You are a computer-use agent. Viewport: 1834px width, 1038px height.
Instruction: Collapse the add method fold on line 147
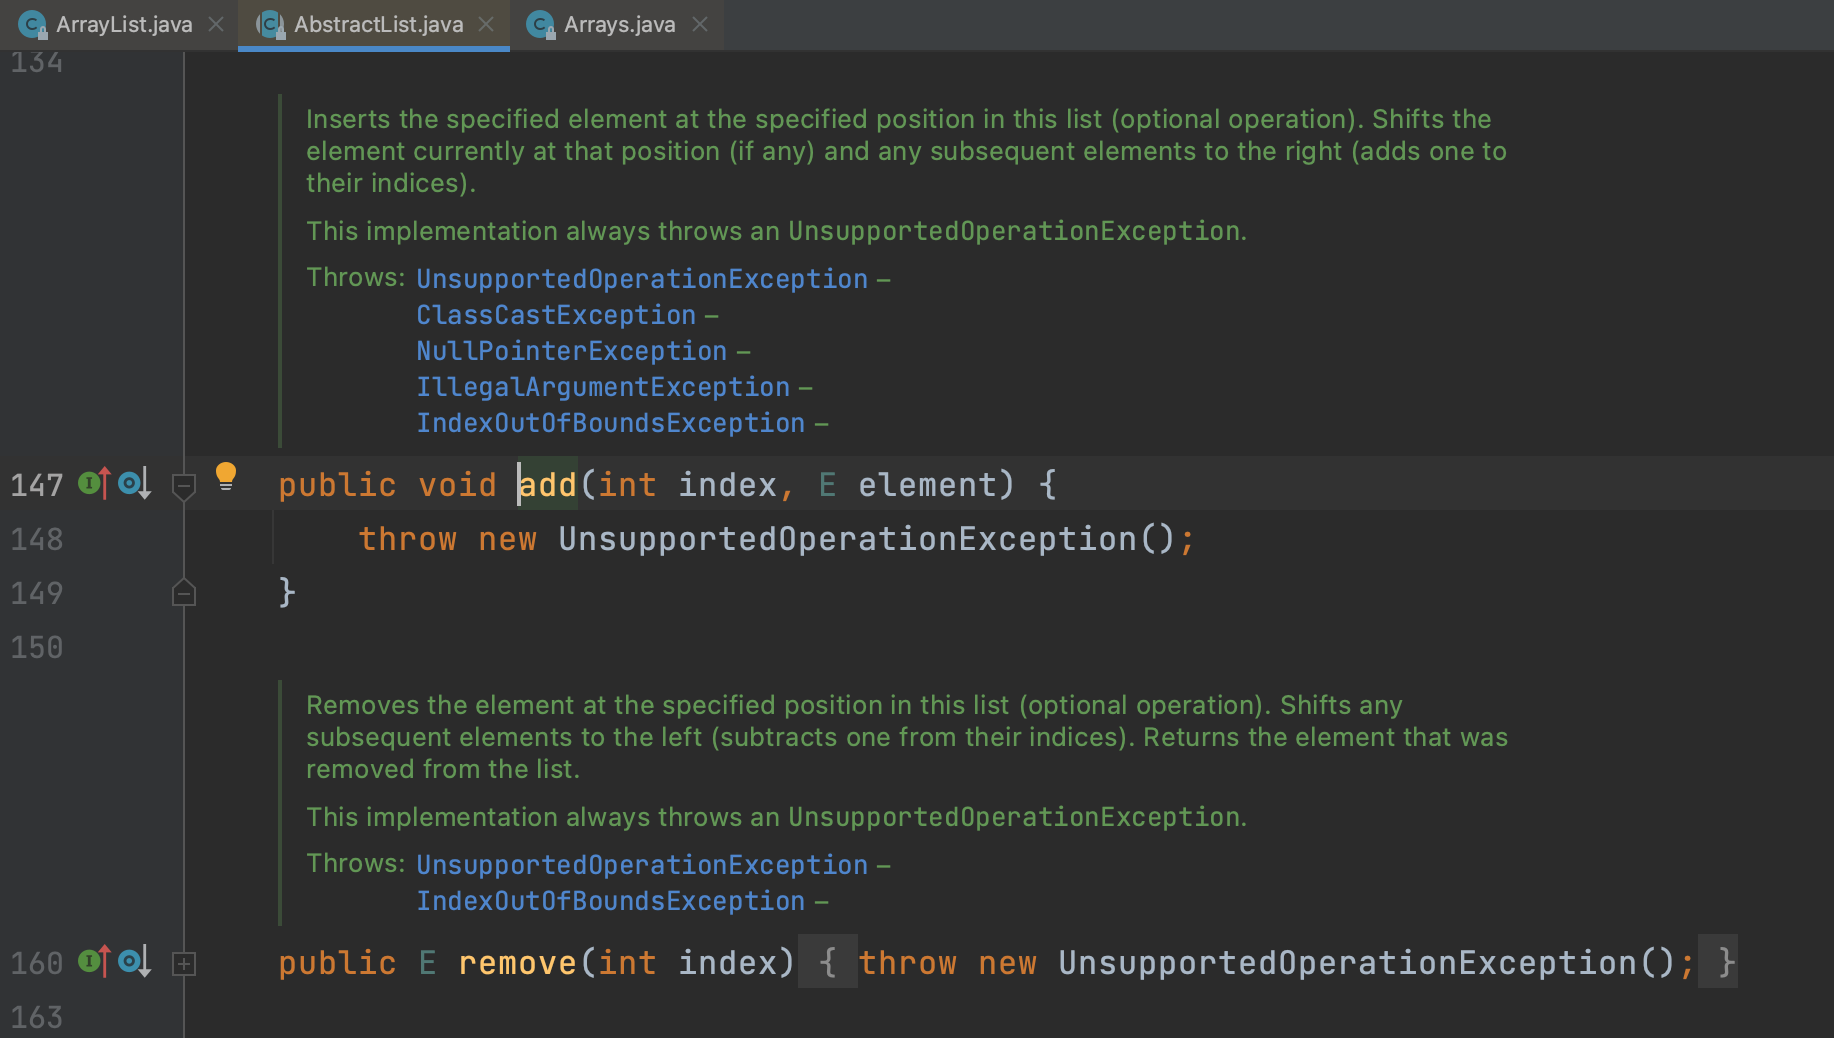click(x=184, y=486)
